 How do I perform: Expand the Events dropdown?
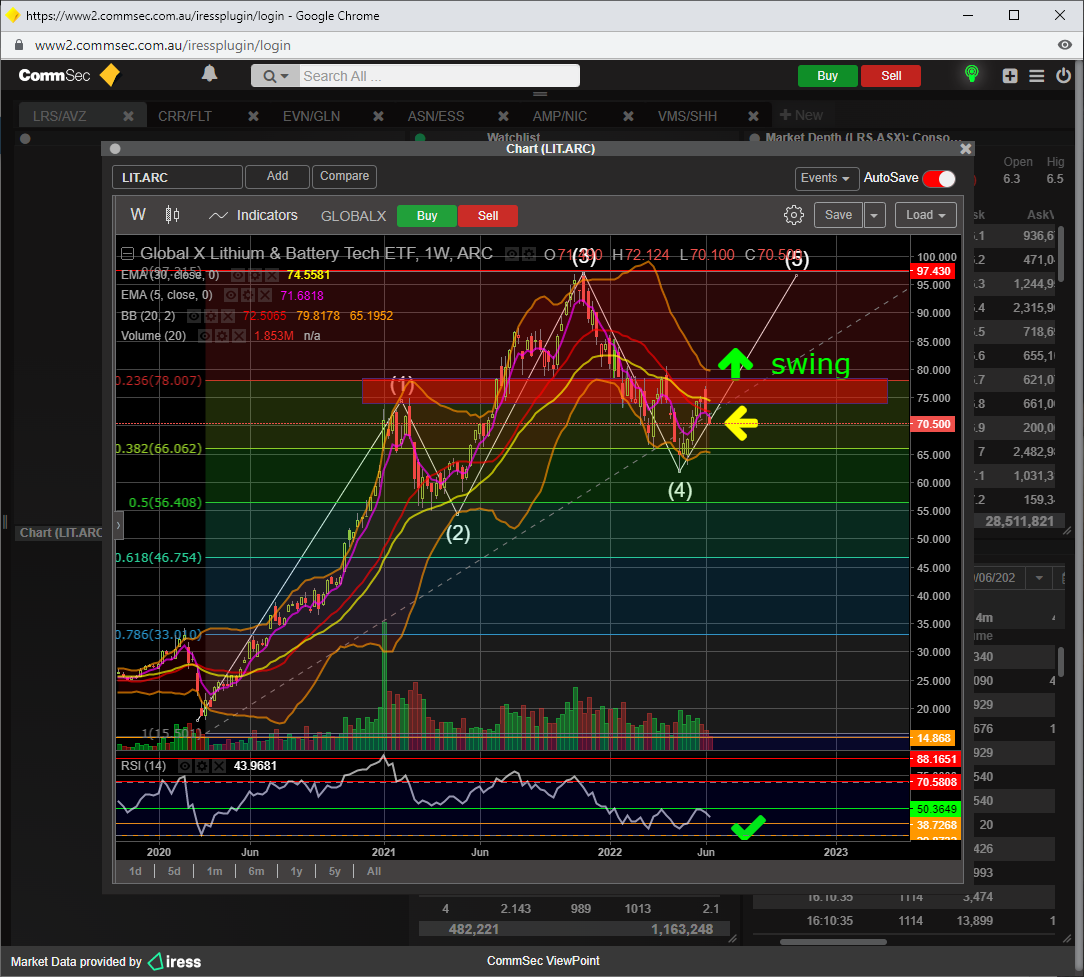click(826, 178)
